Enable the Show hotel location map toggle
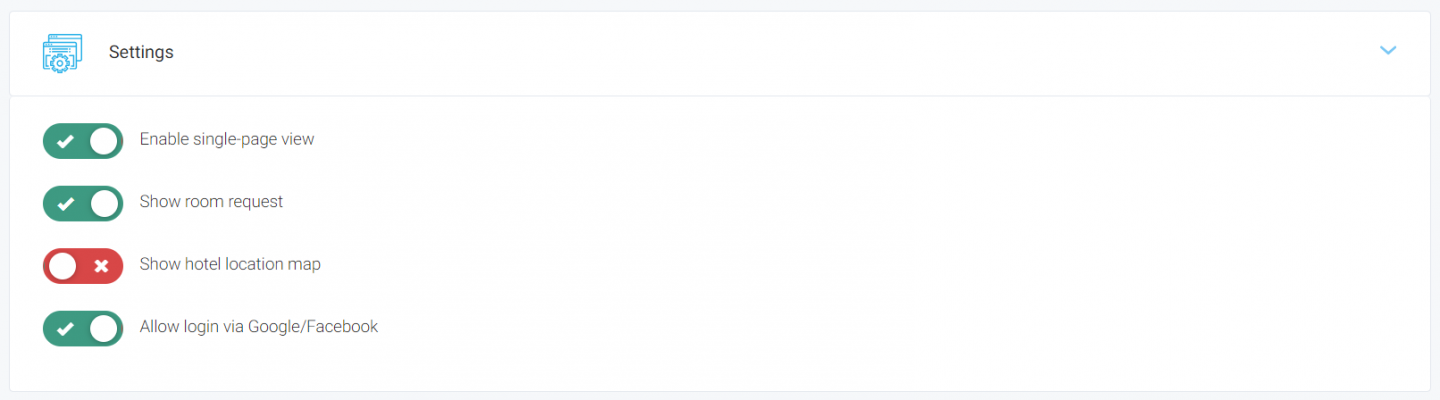The height and width of the screenshot is (400, 1440). click(83, 266)
